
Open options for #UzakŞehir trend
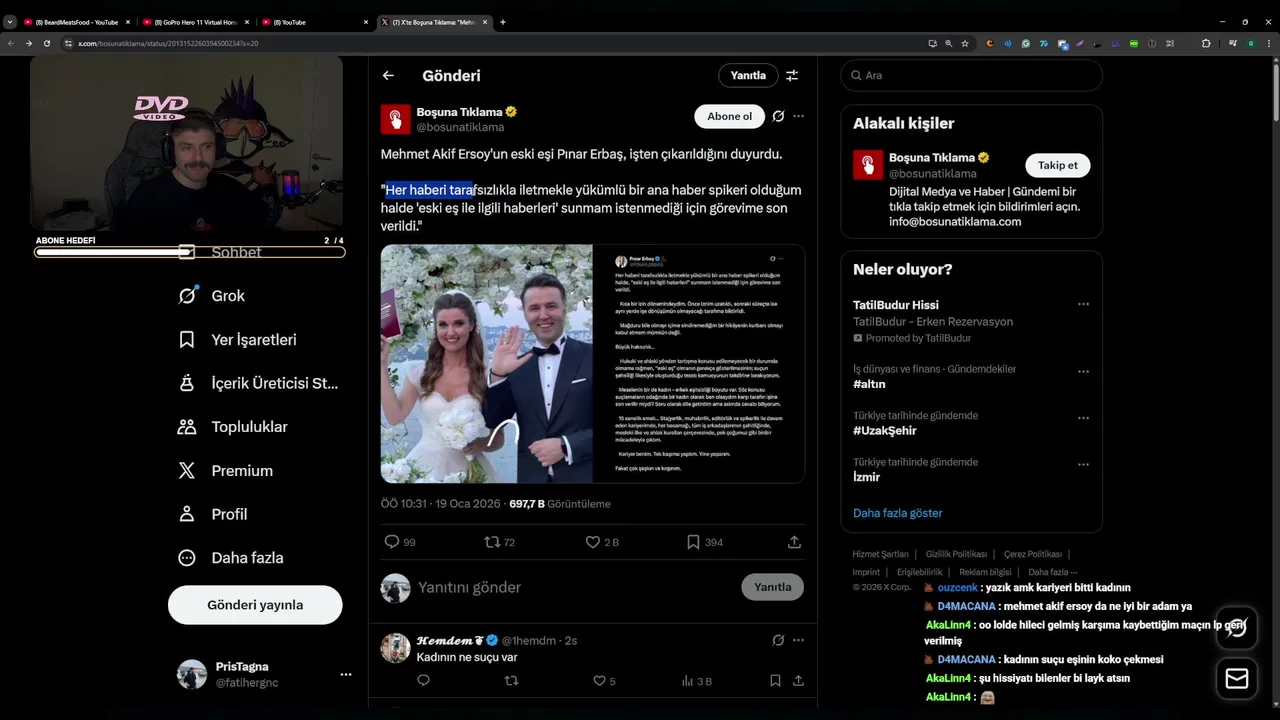(x=1083, y=418)
